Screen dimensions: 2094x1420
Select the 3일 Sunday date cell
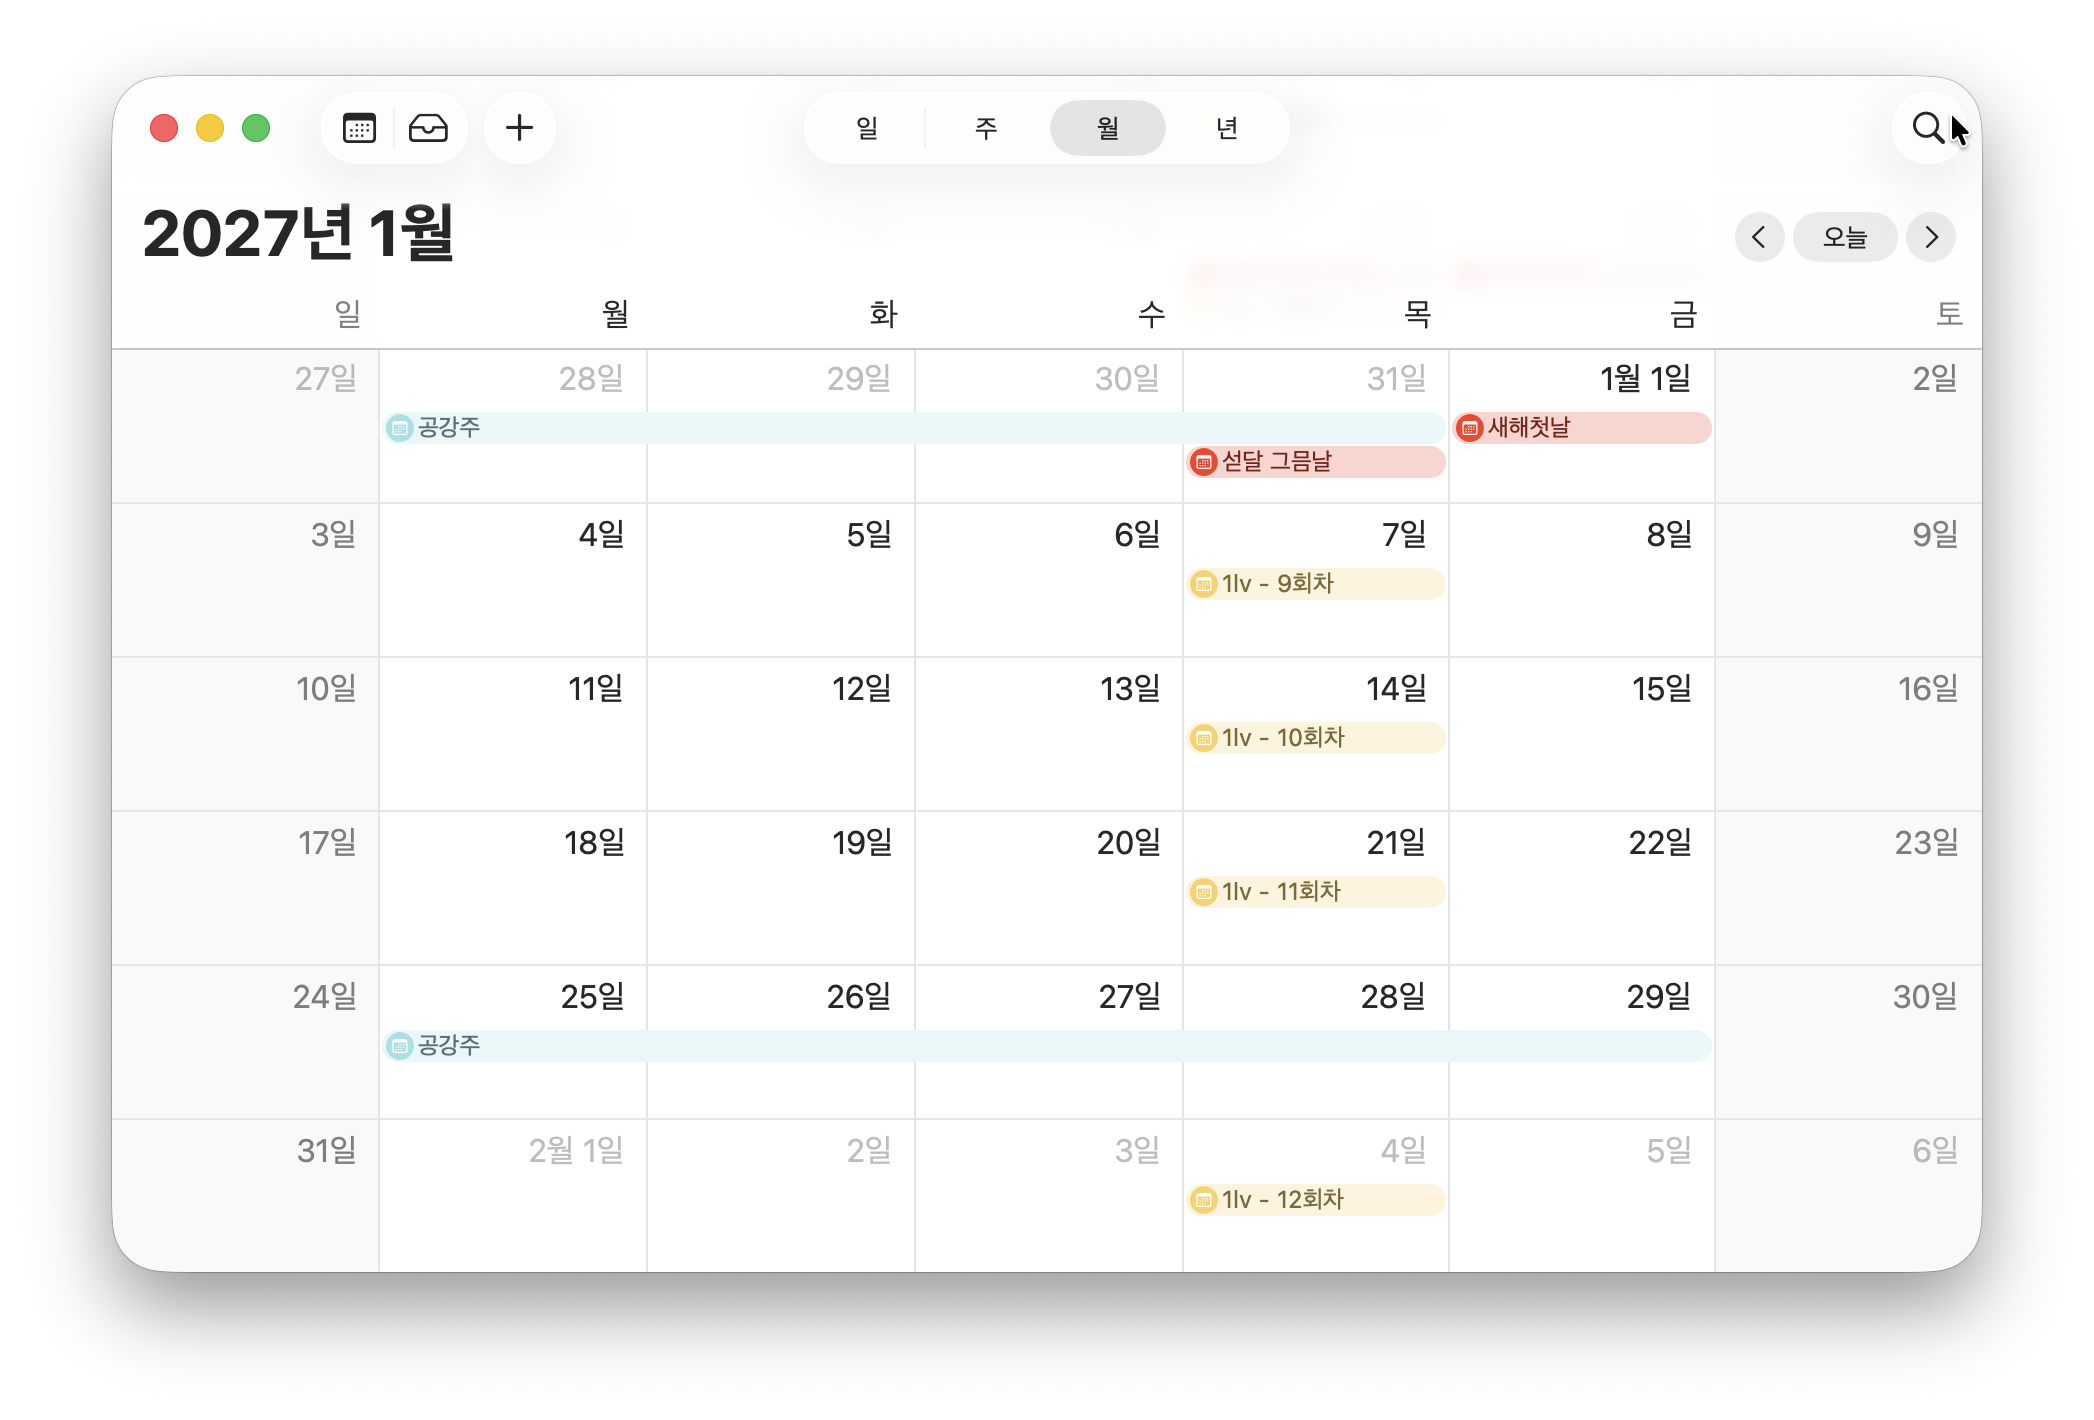246,581
